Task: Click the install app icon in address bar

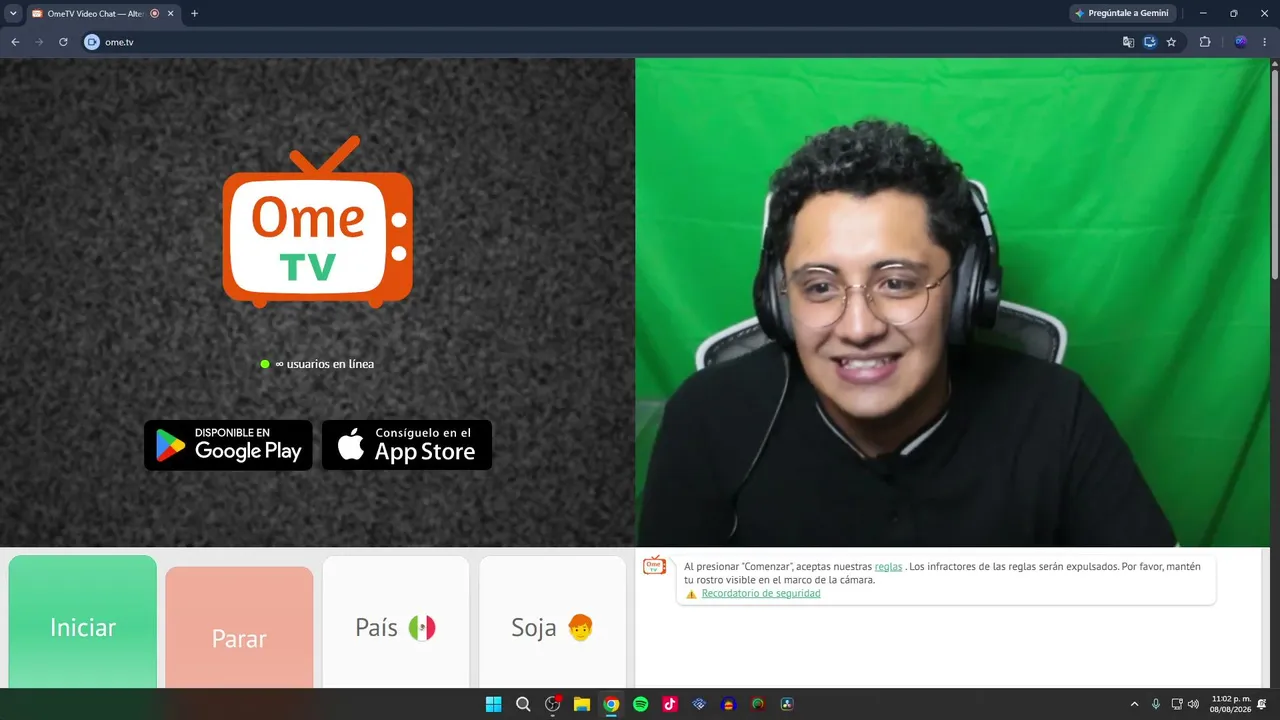Action: [x=1150, y=42]
